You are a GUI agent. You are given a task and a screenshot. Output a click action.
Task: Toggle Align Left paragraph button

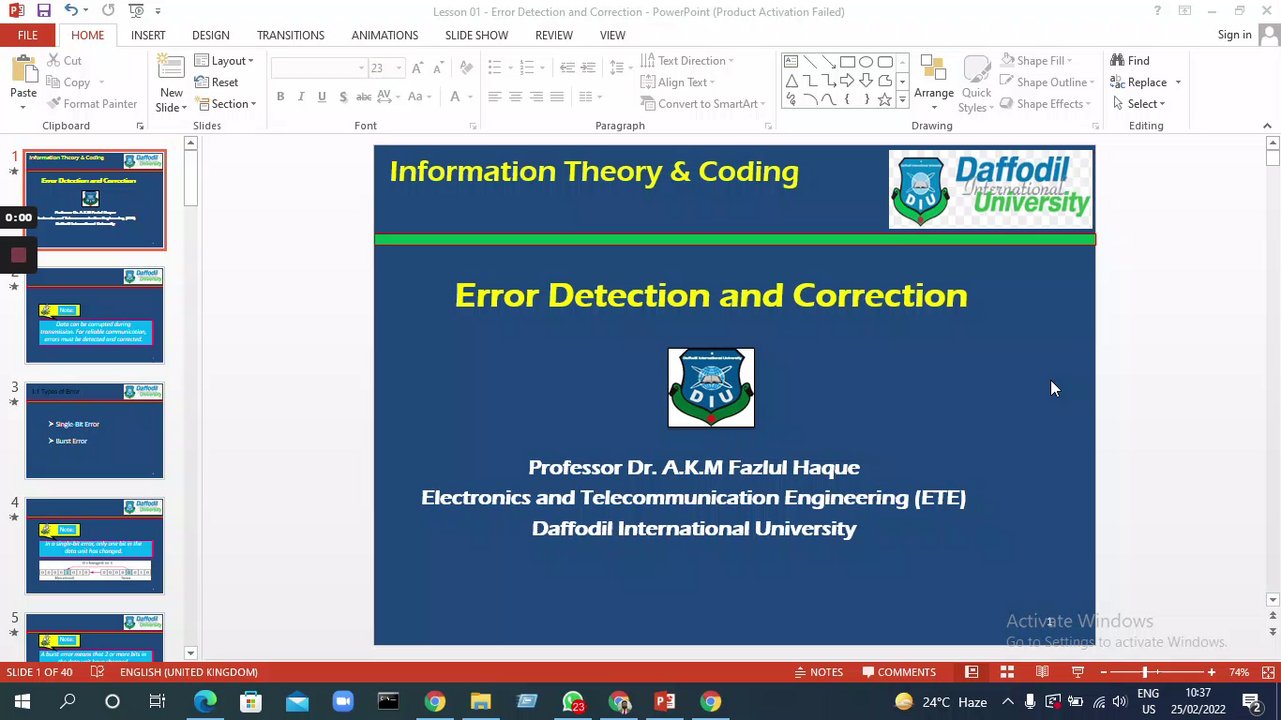(x=494, y=97)
